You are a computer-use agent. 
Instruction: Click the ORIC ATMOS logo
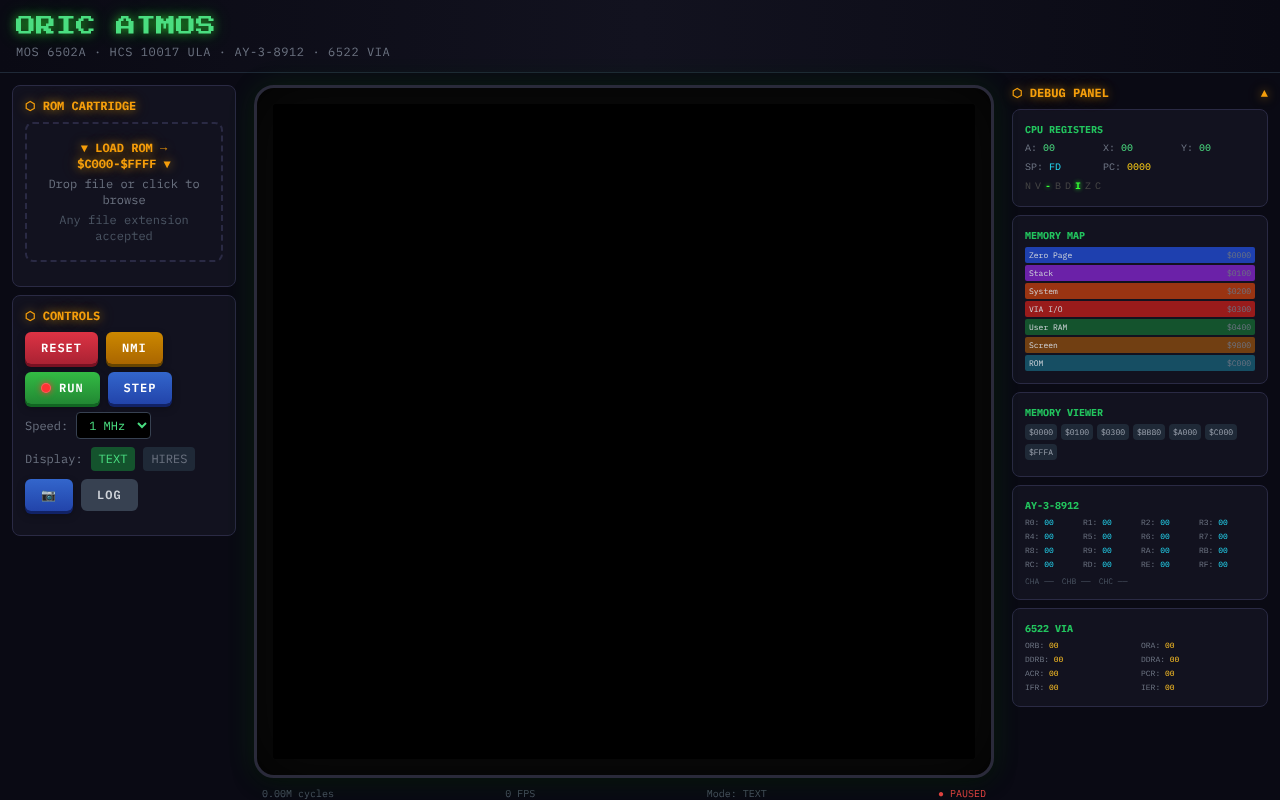tap(113, 24)
